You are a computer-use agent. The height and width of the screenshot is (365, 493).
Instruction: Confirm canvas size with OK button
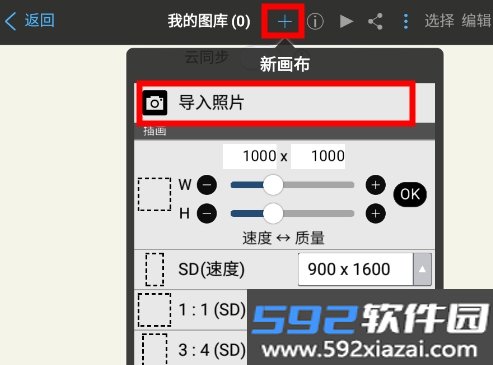pos(410,194)
